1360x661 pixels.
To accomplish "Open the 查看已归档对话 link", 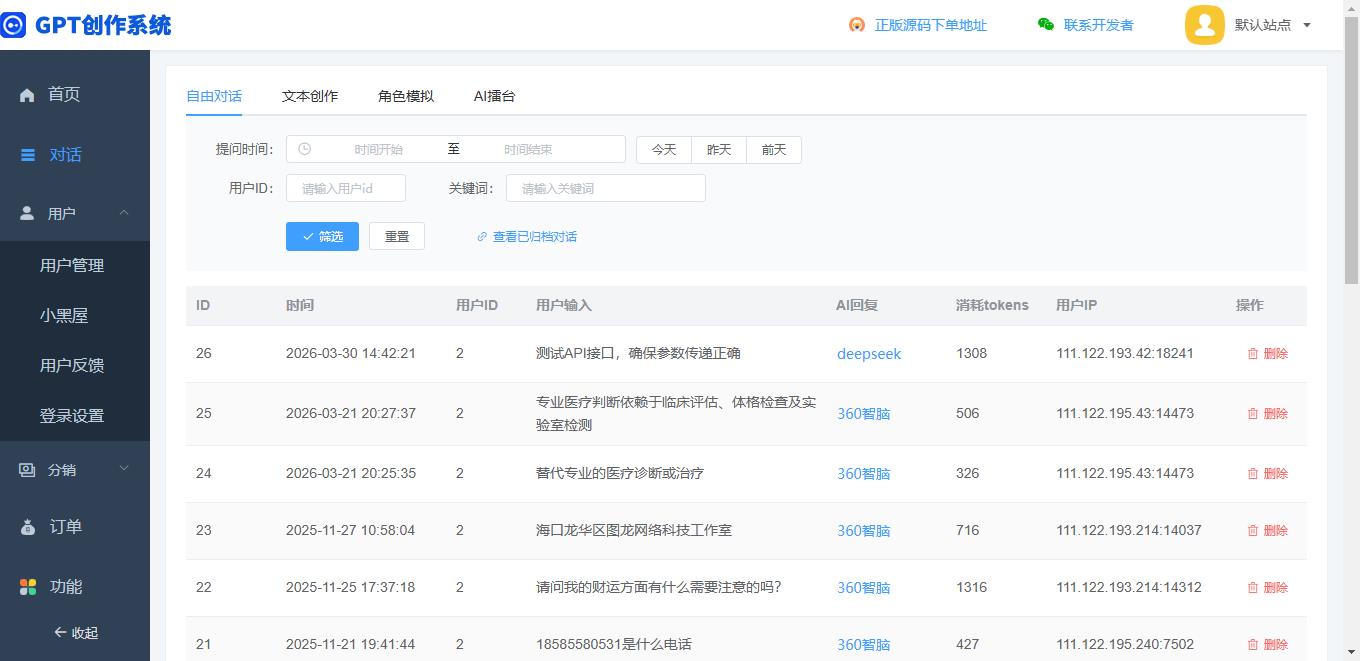I will pyautogui.click(x=534, y=237).
